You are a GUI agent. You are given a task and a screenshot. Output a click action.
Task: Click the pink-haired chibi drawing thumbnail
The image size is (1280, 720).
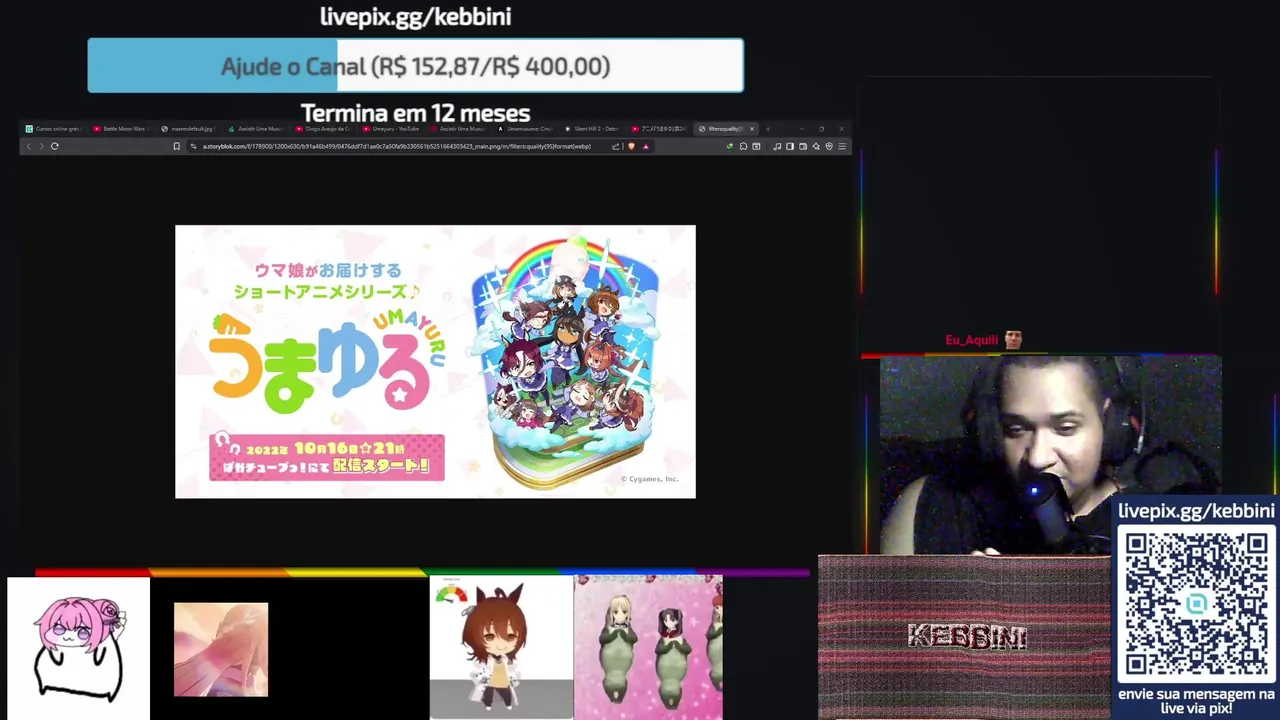click(78, 648)
